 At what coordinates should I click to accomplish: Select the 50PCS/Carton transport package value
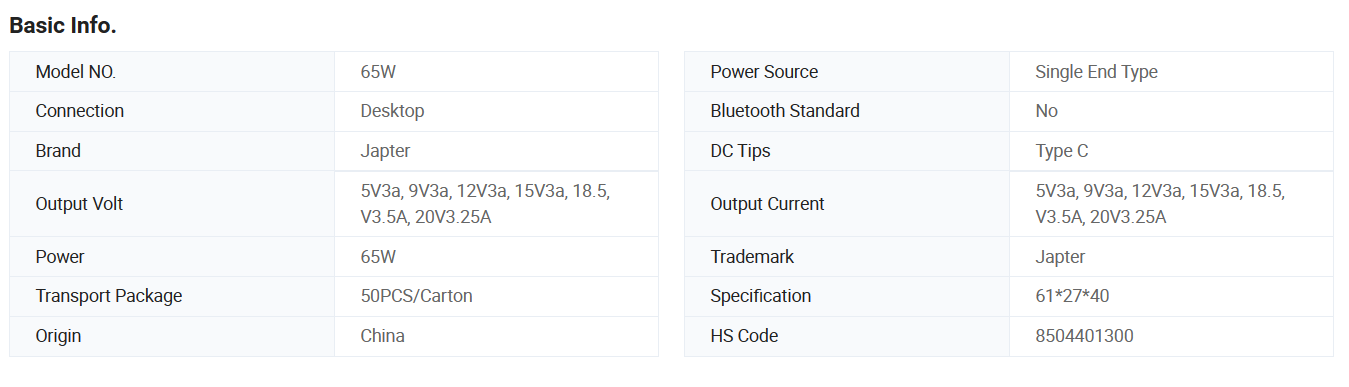click(x=416, y=296)
